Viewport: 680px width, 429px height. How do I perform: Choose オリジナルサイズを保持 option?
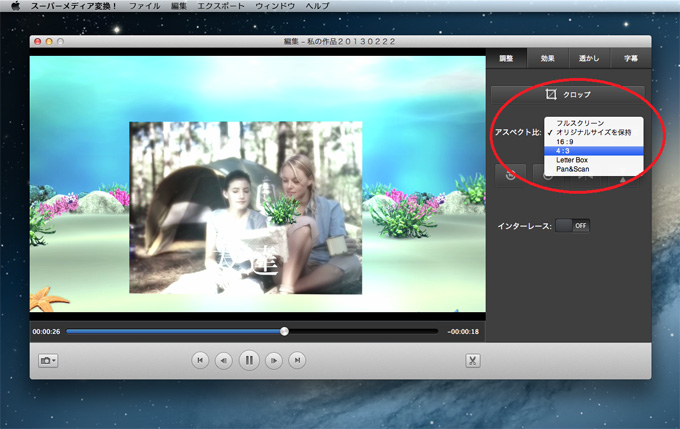coord(594,132)
